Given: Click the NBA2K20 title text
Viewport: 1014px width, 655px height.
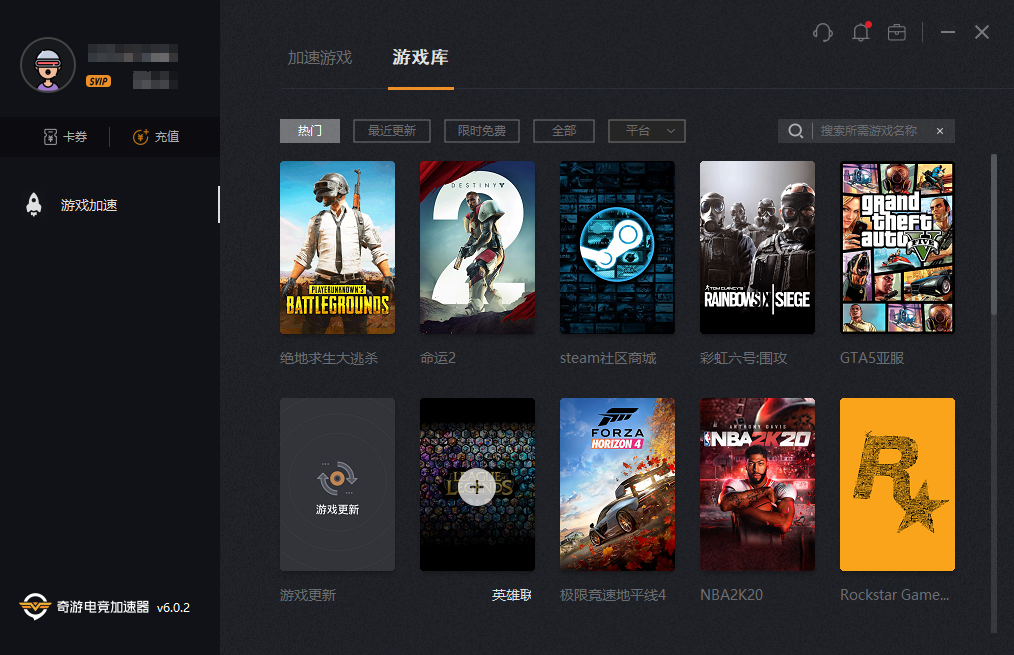Looking at the screenshot, I should coord(731,595).
